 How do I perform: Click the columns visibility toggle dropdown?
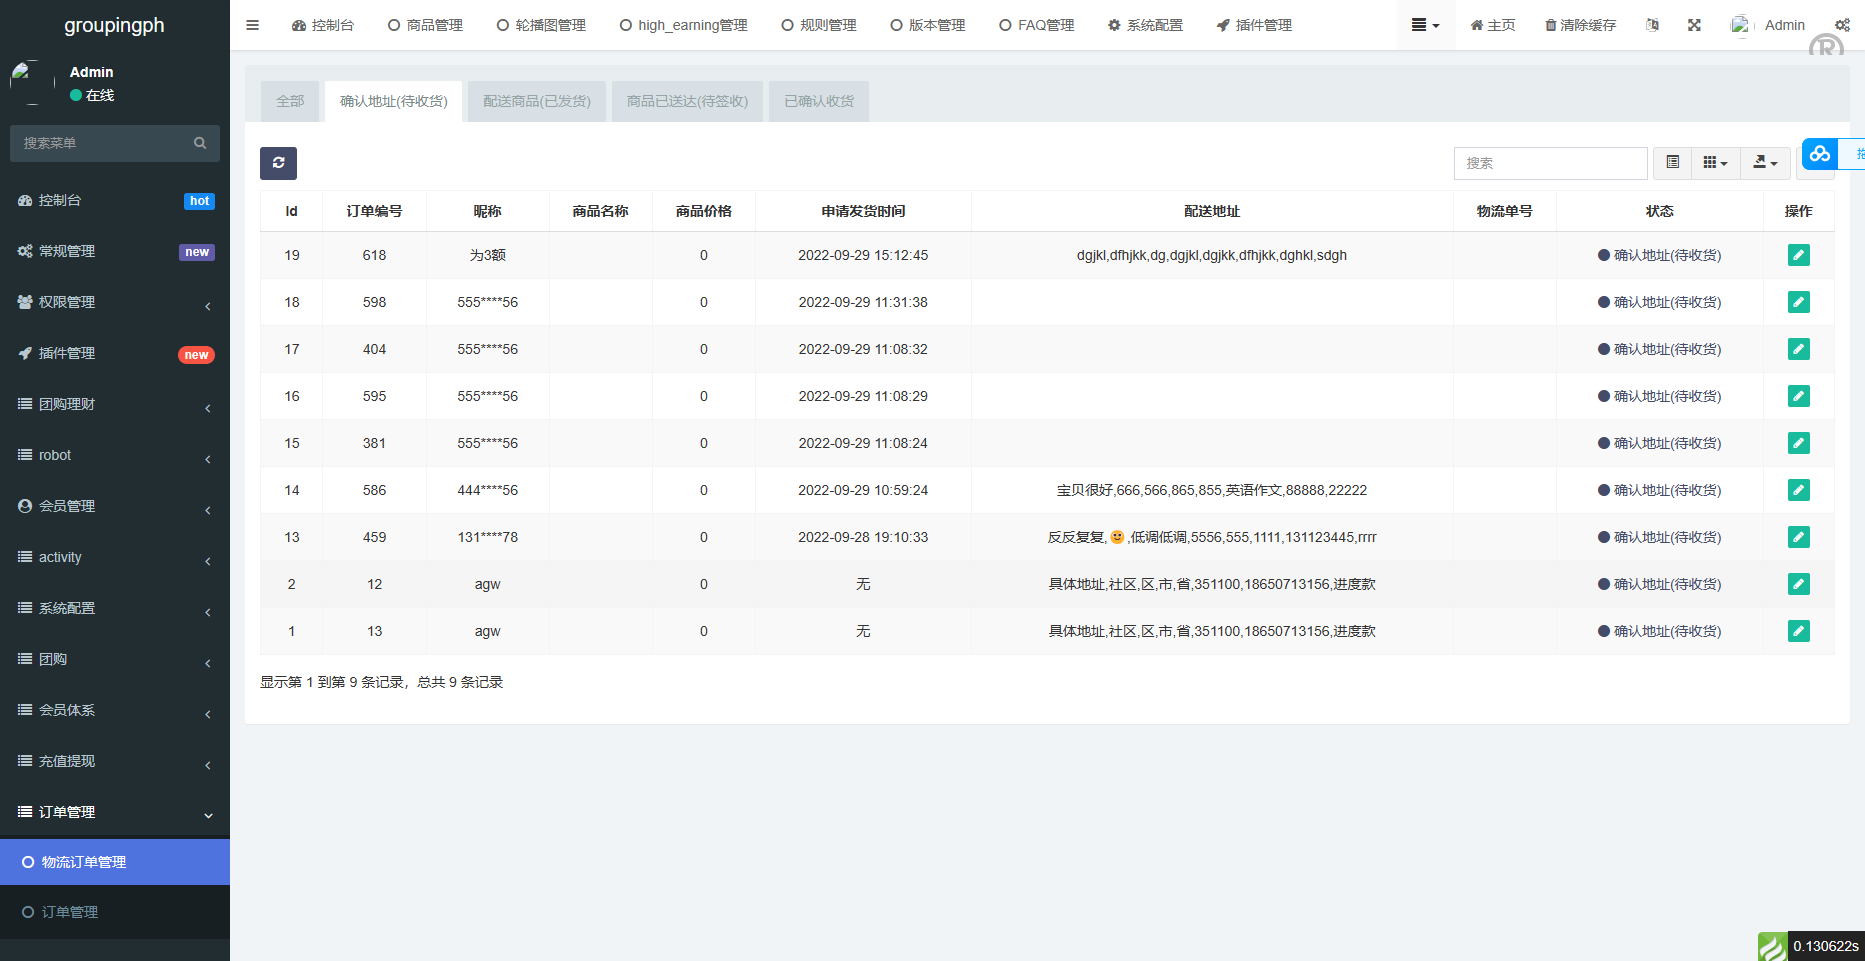click(x=1715, y=162)
